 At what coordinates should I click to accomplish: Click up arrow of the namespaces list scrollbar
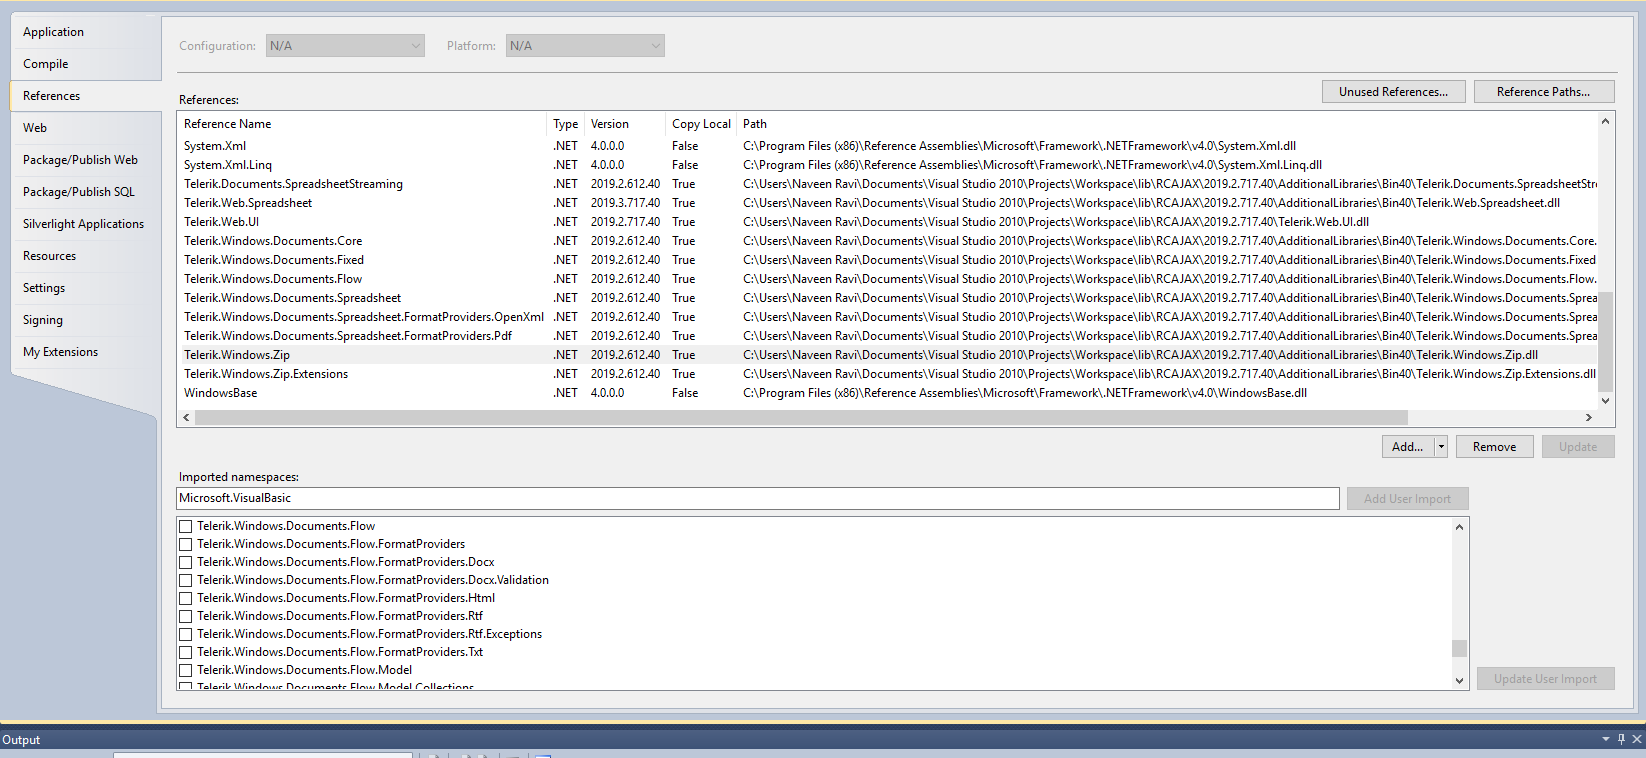(x=1460, y=527)
